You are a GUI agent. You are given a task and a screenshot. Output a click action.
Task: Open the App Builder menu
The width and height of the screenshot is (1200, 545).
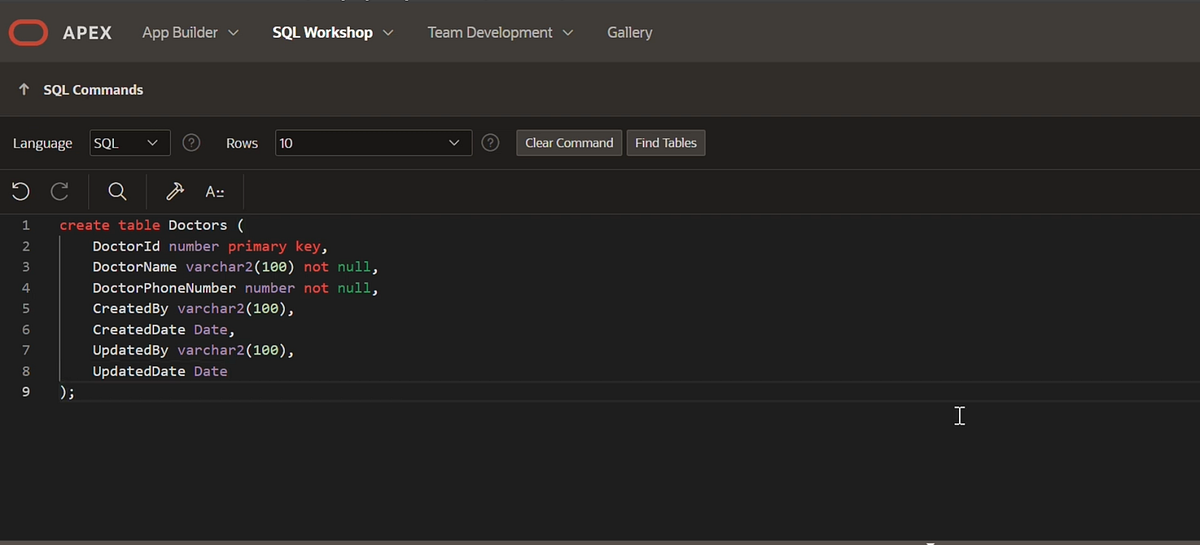[x=190, y=32]
